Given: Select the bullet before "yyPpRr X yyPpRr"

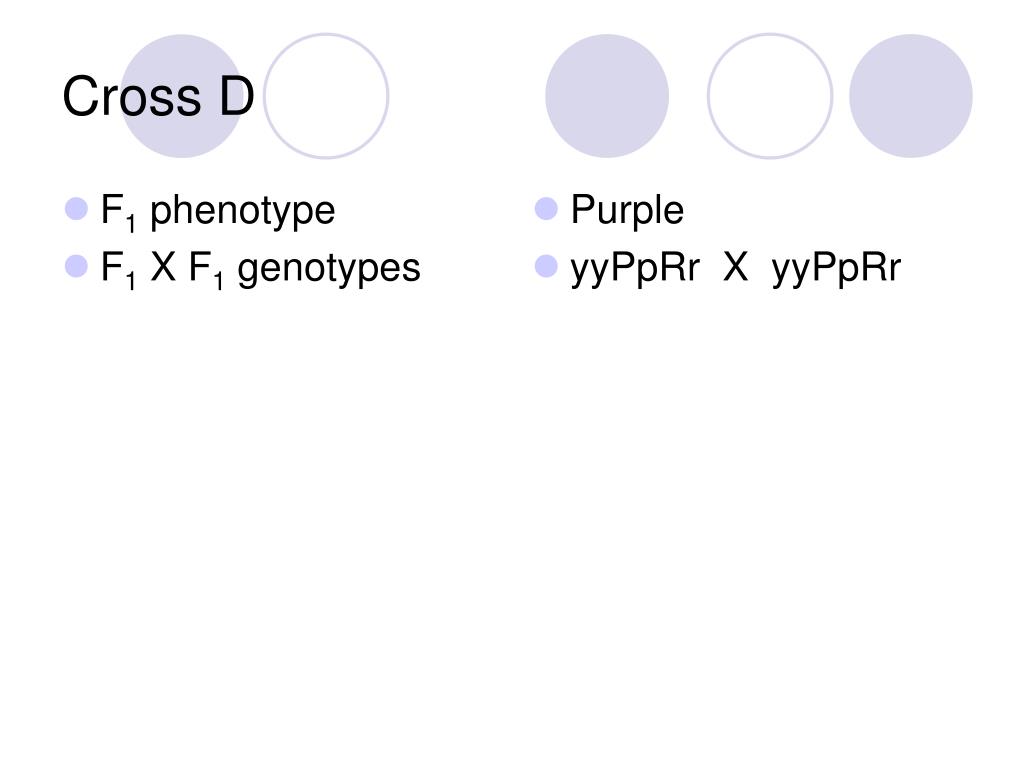Looking at the screenshot, I should coord(546,266).
